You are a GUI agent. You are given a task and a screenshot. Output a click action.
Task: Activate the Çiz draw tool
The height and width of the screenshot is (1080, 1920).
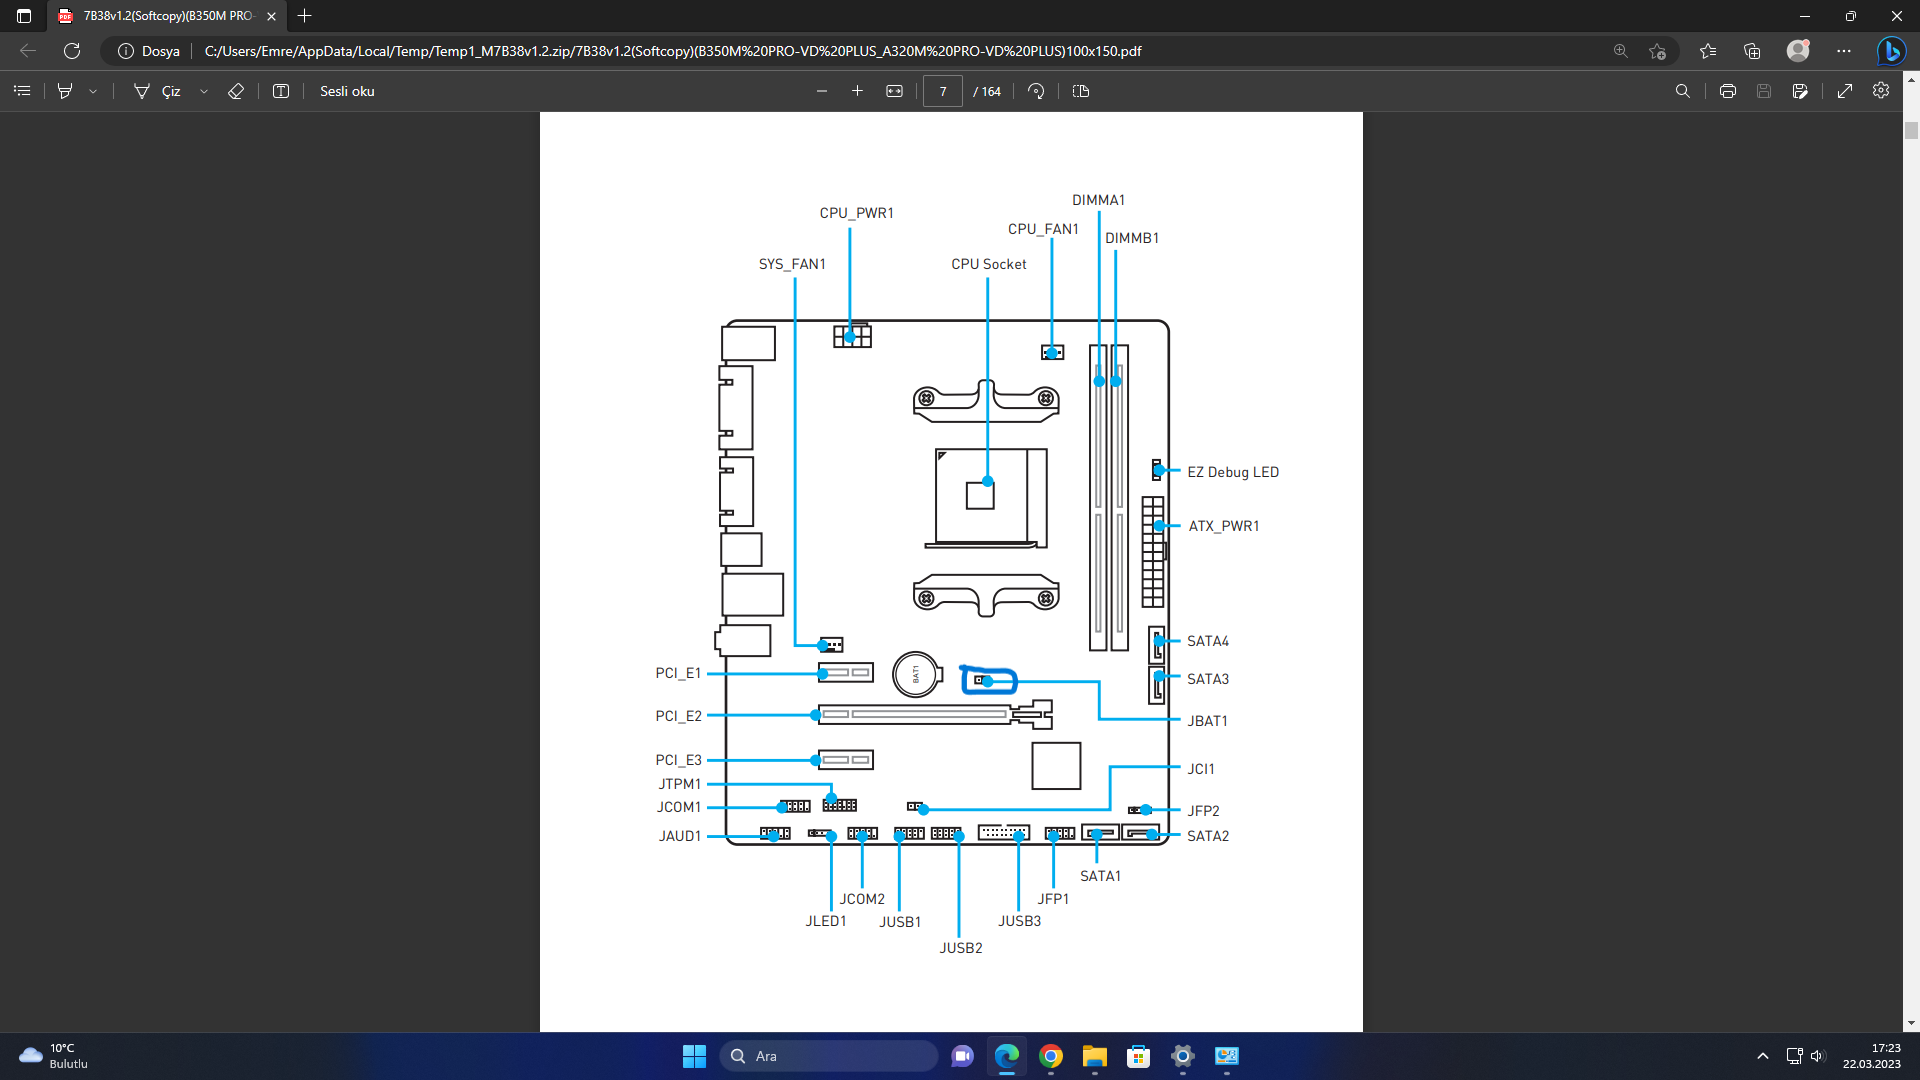tap(158, 91)
